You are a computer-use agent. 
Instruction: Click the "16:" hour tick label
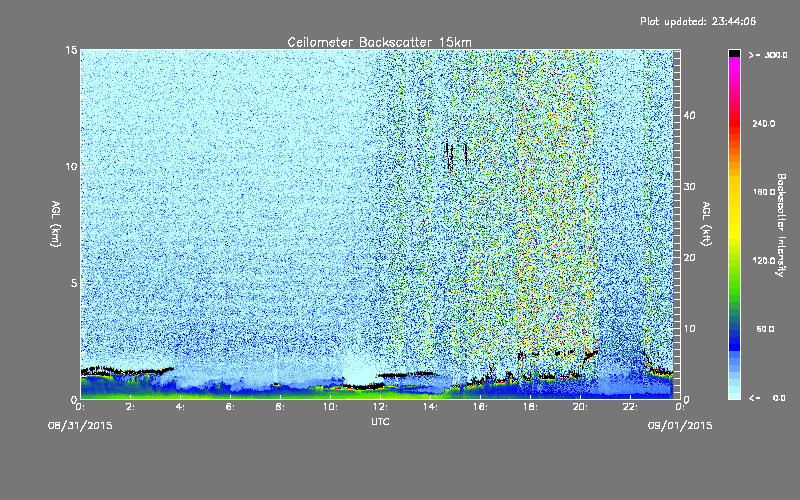480,407
